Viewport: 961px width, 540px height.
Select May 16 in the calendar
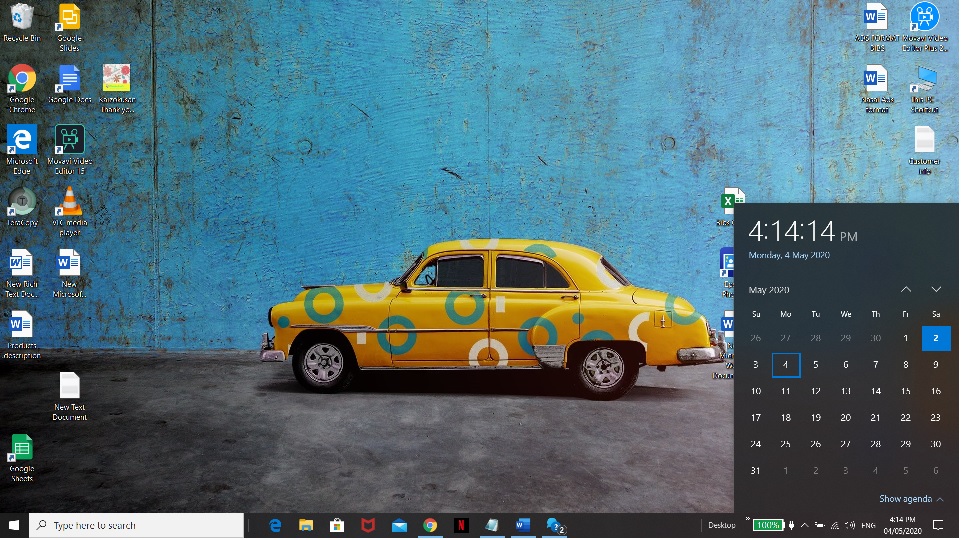(x=936, y=392)
